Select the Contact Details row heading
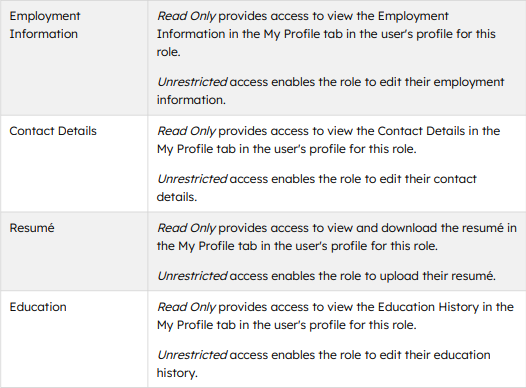This screenshot has height=388, width=526. coord(53,131)
